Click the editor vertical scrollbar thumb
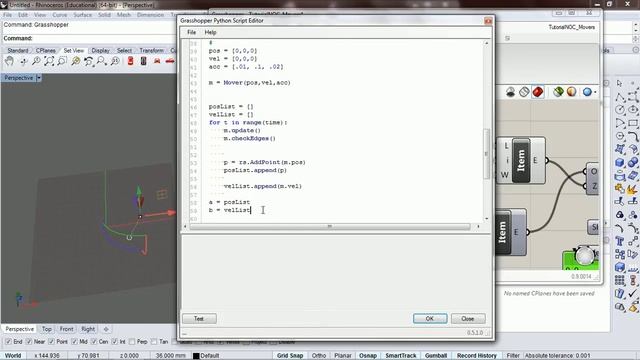The image size is (640, 360). click(486, 154)
